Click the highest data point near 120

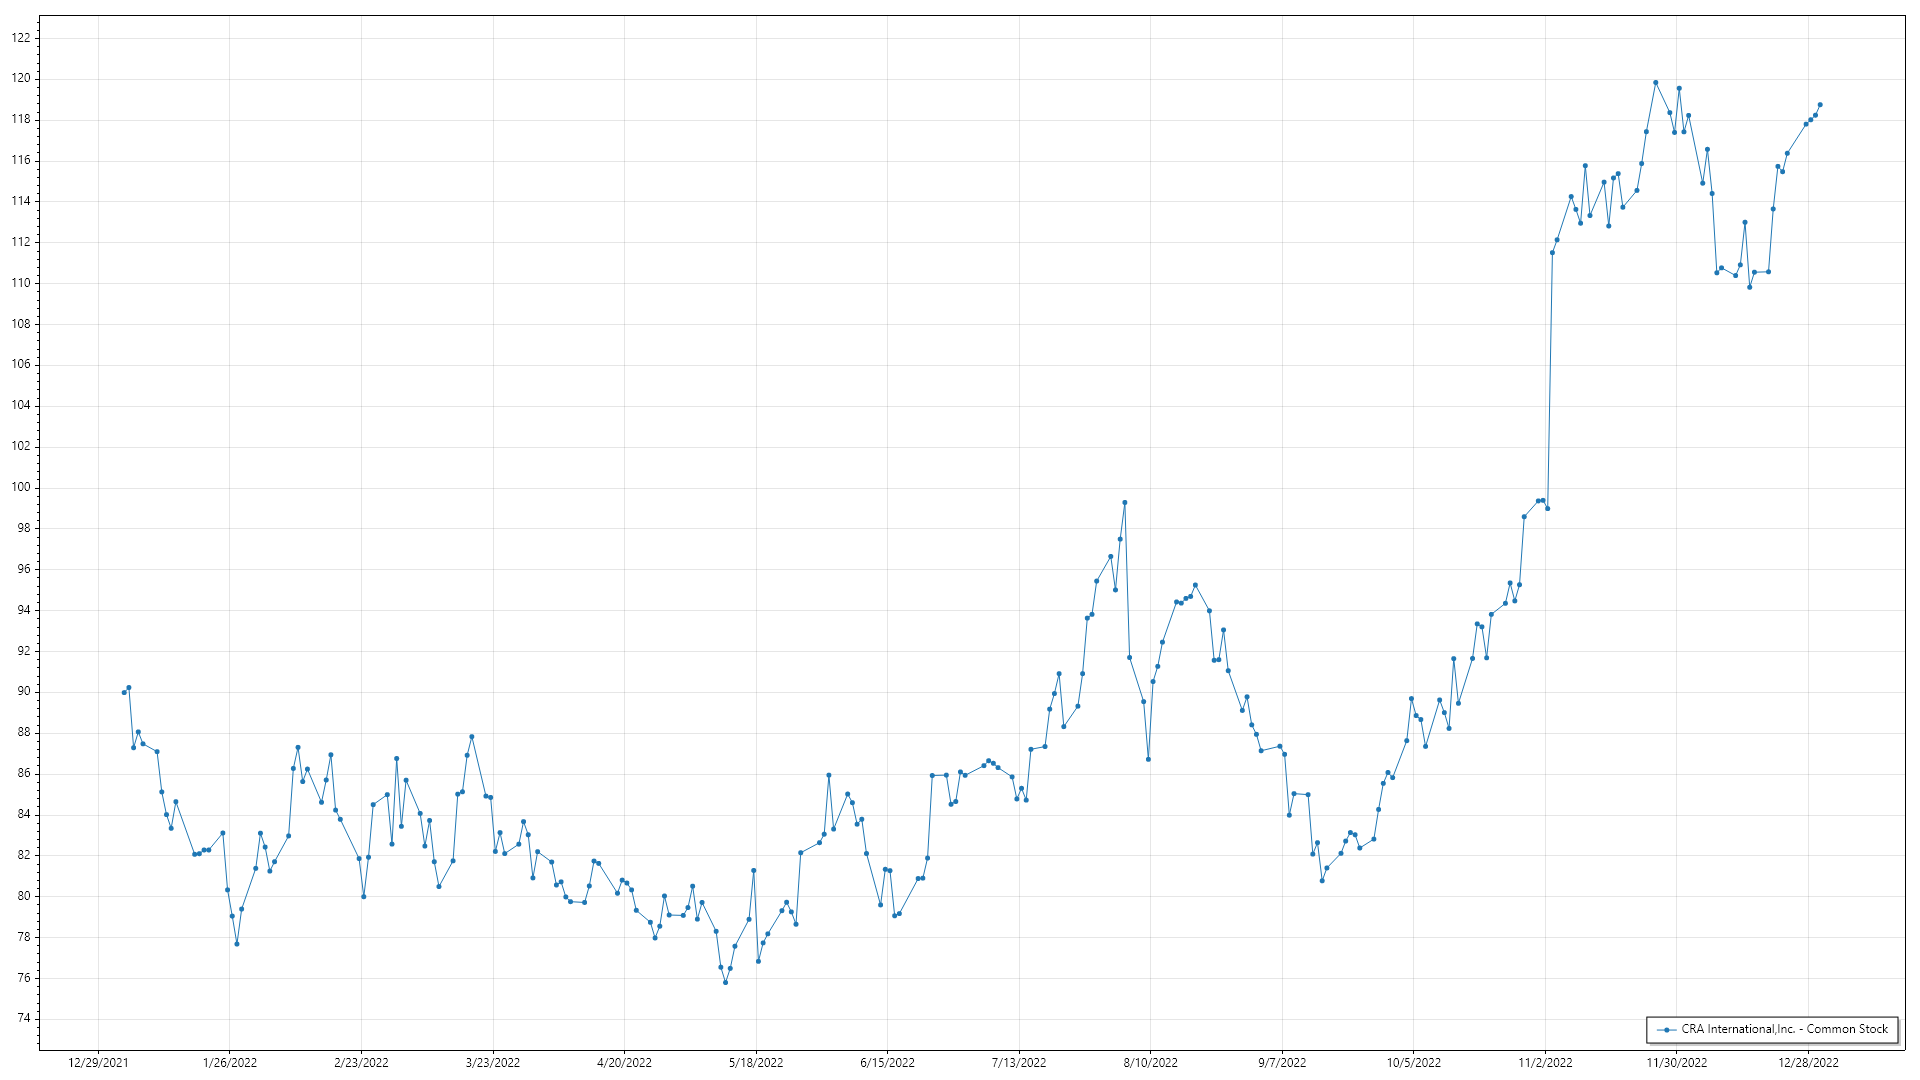(1655, 83)
